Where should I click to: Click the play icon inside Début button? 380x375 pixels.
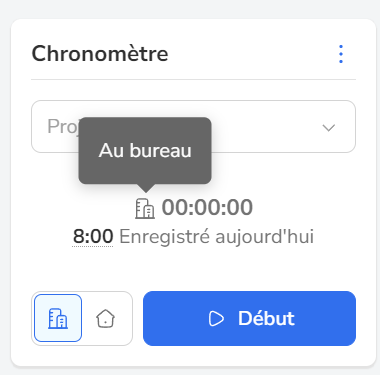[x=216, y=318]
